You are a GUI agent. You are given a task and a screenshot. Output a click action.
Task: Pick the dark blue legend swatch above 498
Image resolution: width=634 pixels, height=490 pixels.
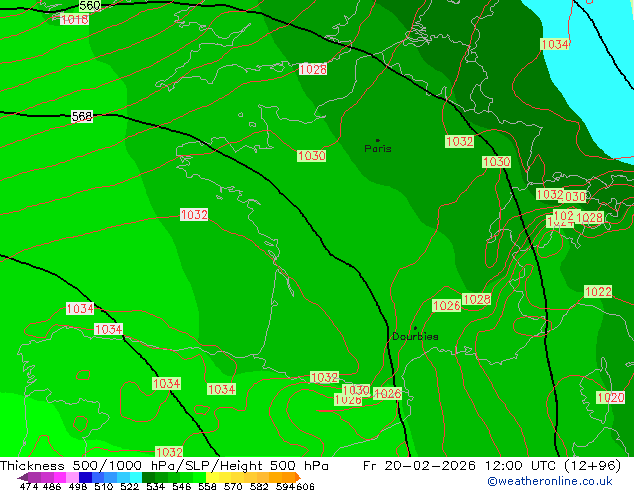[x=85, y=477]
